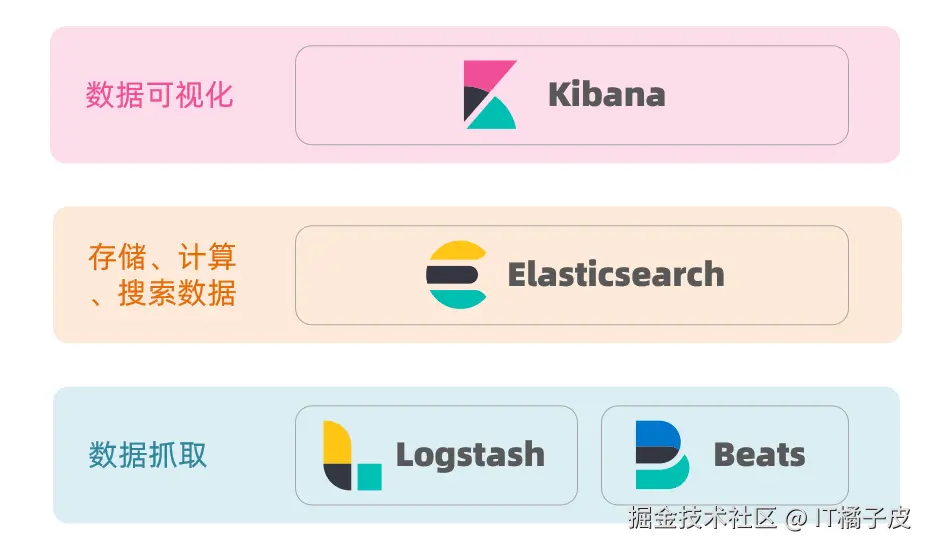Image resolution: width=929 pixels, height=549 pixels.
Task: Select the Beats text label
Action: point(759,455)
